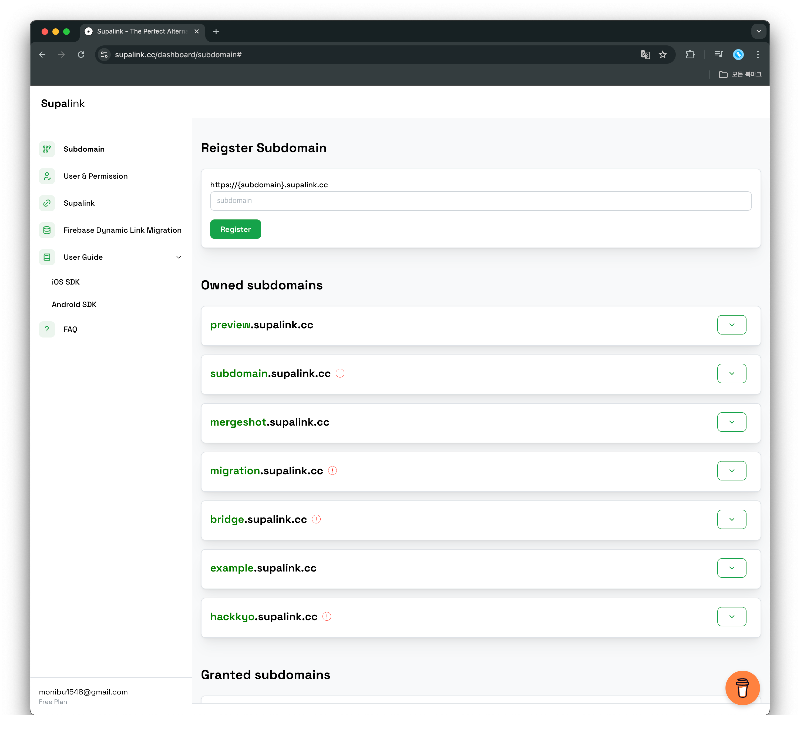Click the subdomain input field
The height and width of the screenshot is (755, 800).
(x=481, y=201)
